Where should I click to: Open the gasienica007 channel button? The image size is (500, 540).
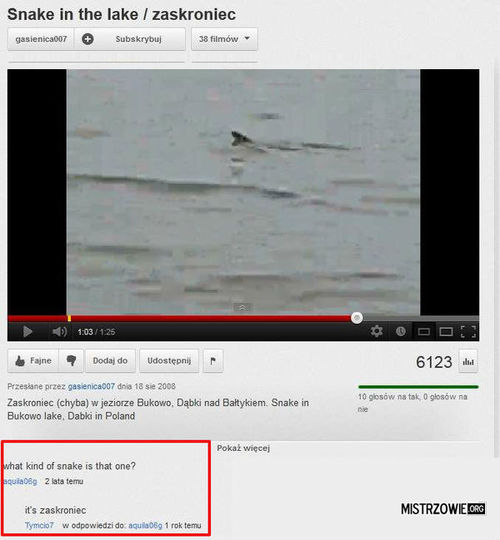[41, 39]
